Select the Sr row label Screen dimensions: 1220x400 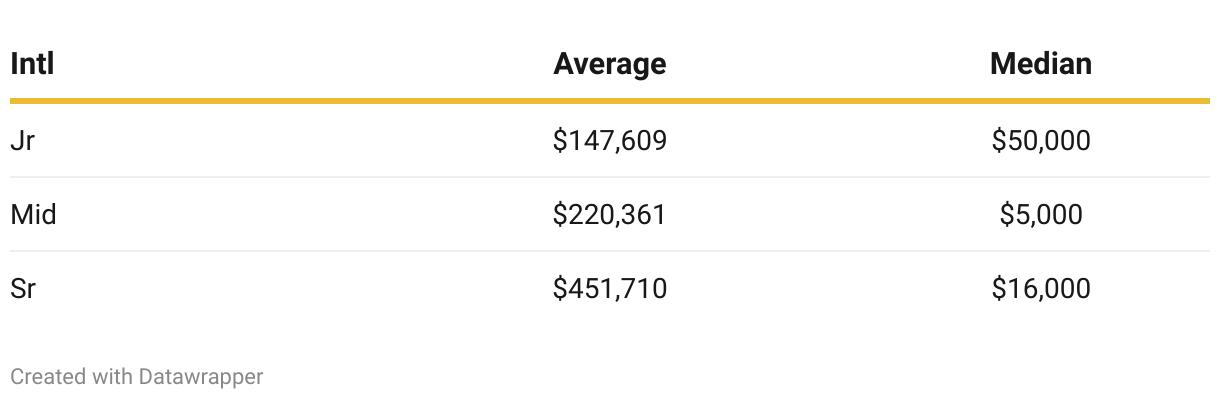(x=24, y=288)
